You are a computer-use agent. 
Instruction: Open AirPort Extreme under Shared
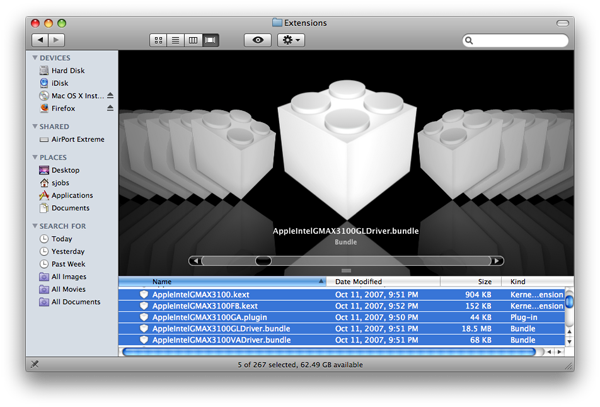72,139
